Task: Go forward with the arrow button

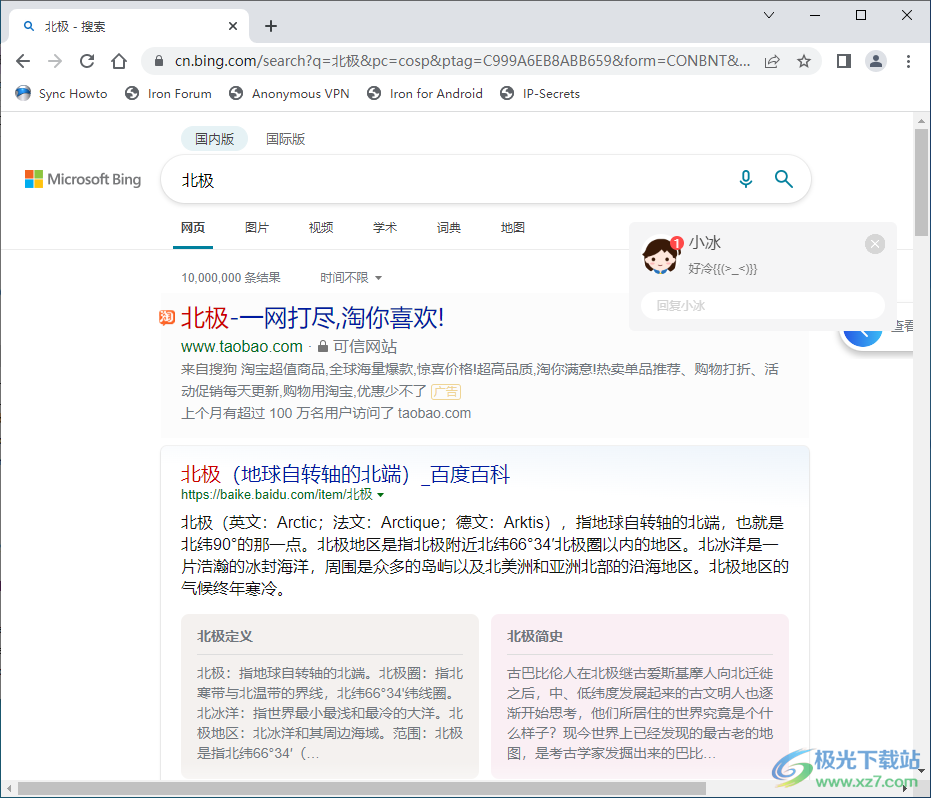Action: (x=55, y=61)
